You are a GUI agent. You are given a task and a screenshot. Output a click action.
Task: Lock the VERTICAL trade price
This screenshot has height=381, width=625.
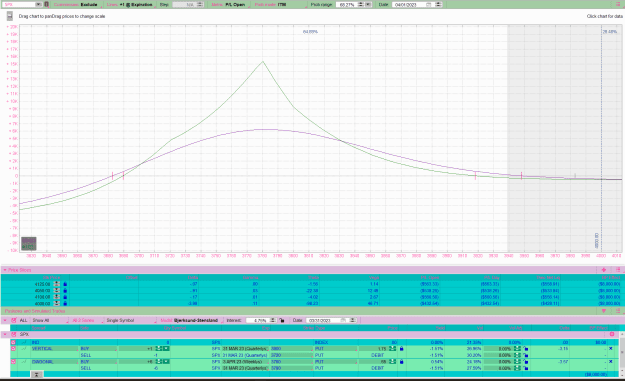click(401, 349)
